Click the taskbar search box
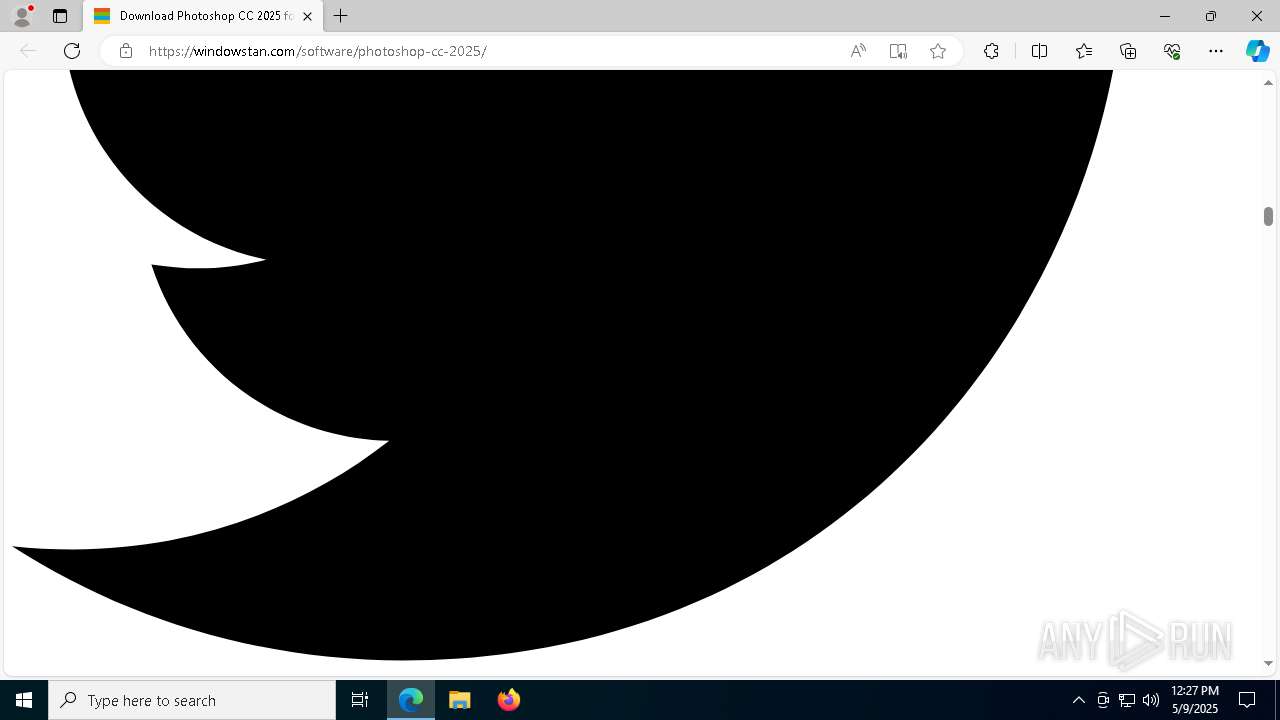This screenshot has height=720, width=1280. 192,700
